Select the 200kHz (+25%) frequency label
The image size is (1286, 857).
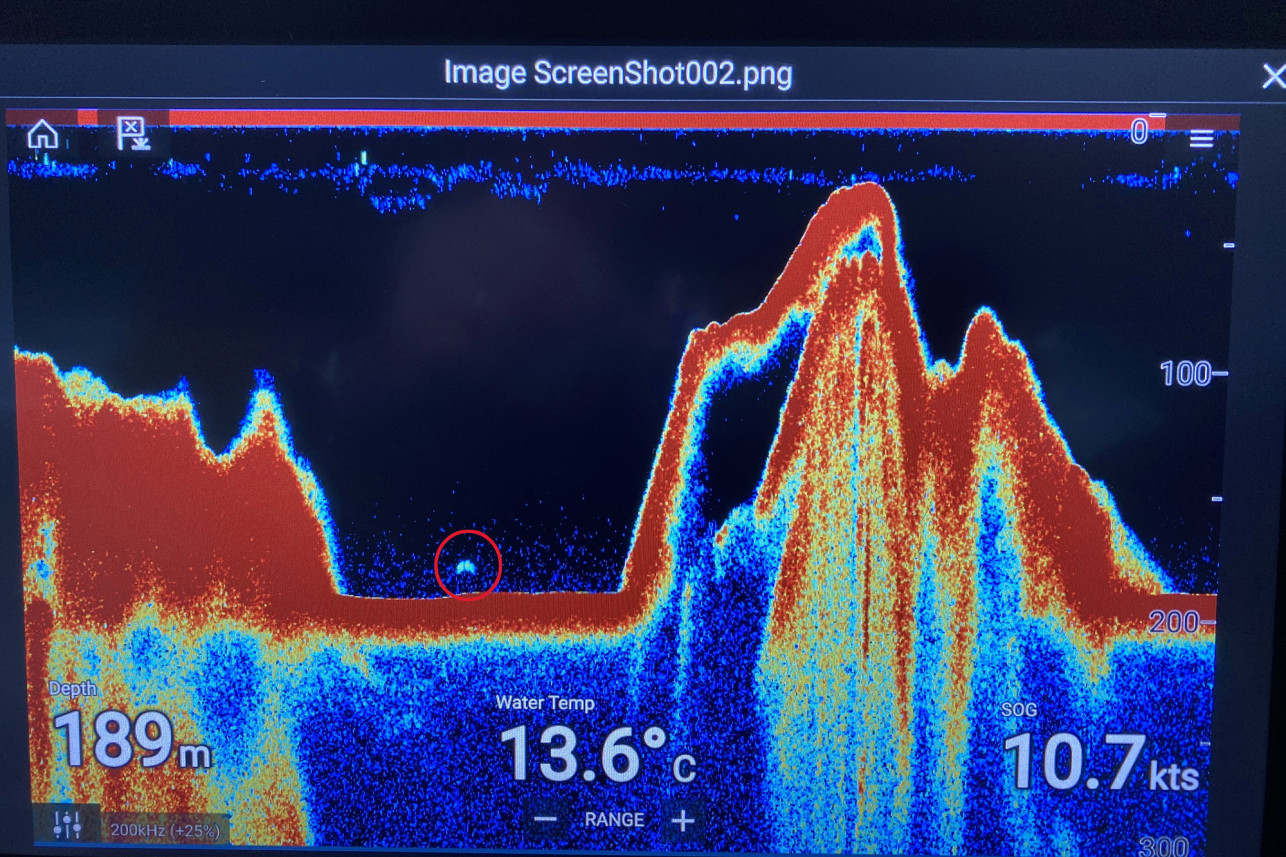pyautogui.click(x=165, y=829)
